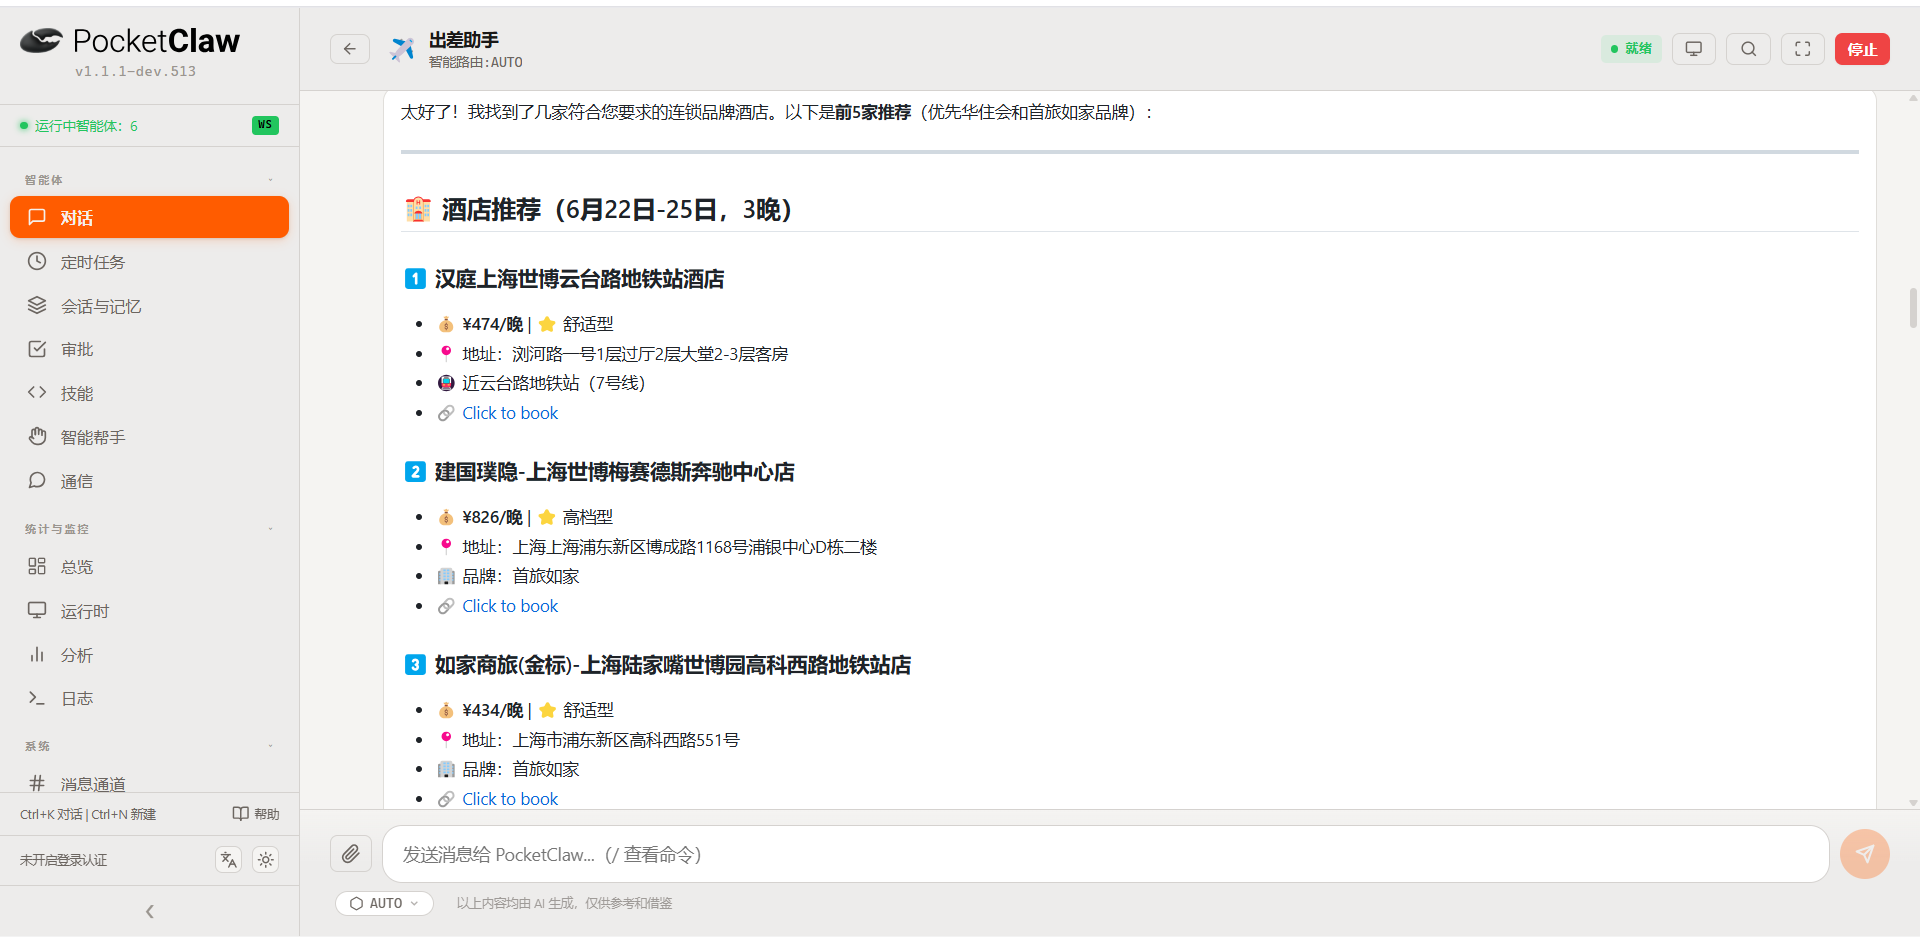This screenshot has width=1920, height=937.
Task: Click version label v1.1.1-dev.513
Action: (135, 71)
